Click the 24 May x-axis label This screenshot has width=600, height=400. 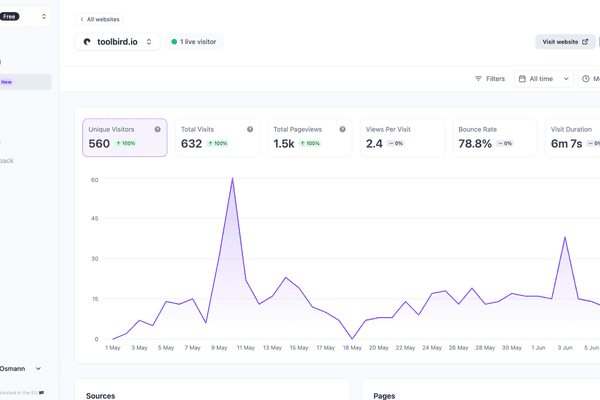[x=432, y=348]
